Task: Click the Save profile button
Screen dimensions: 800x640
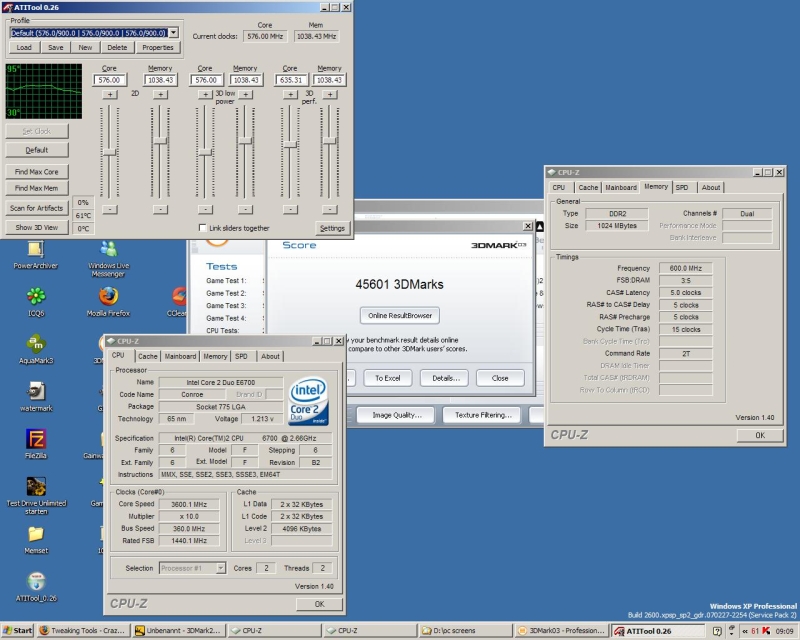Action: point(56,47)
